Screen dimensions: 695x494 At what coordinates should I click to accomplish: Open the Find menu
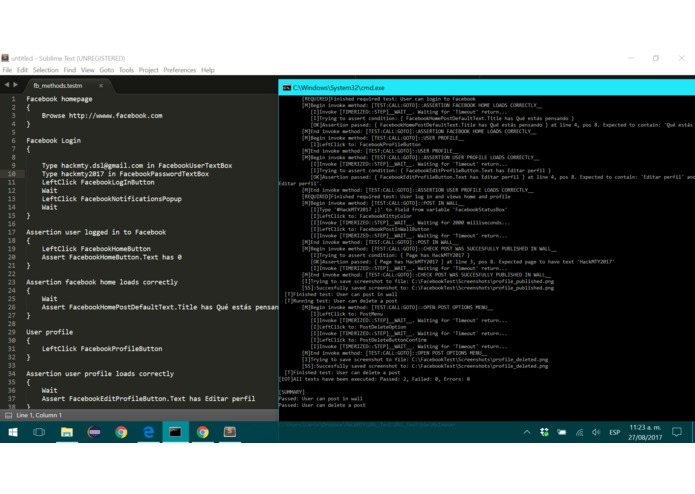pos(70,70)
